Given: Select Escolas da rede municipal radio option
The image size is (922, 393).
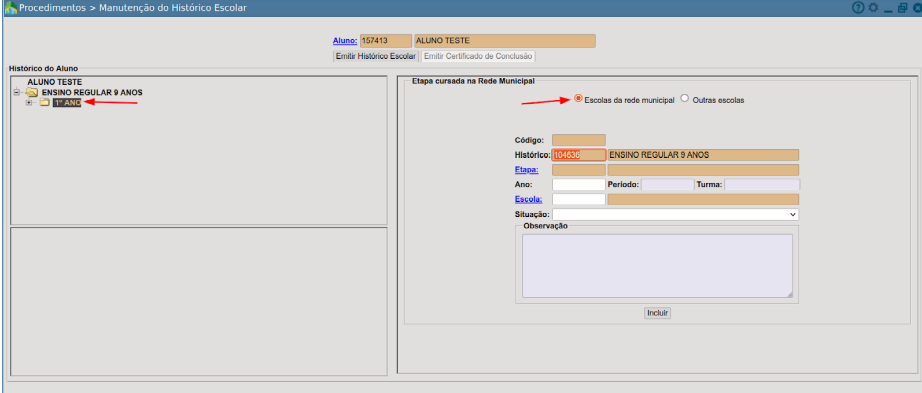Looking at the screenshot, I should point(578,99).
